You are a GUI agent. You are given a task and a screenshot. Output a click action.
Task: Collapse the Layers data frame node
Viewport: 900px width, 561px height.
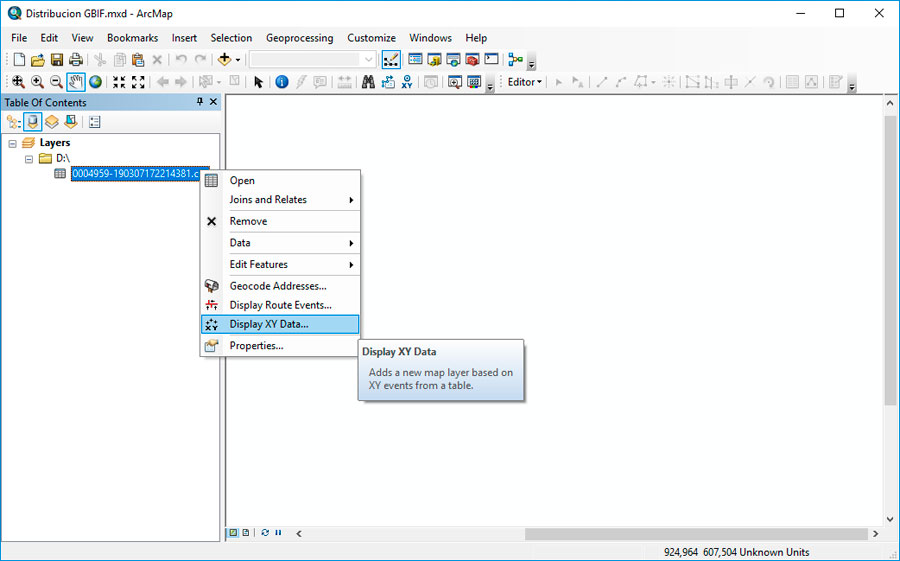(x=13, y=144)
